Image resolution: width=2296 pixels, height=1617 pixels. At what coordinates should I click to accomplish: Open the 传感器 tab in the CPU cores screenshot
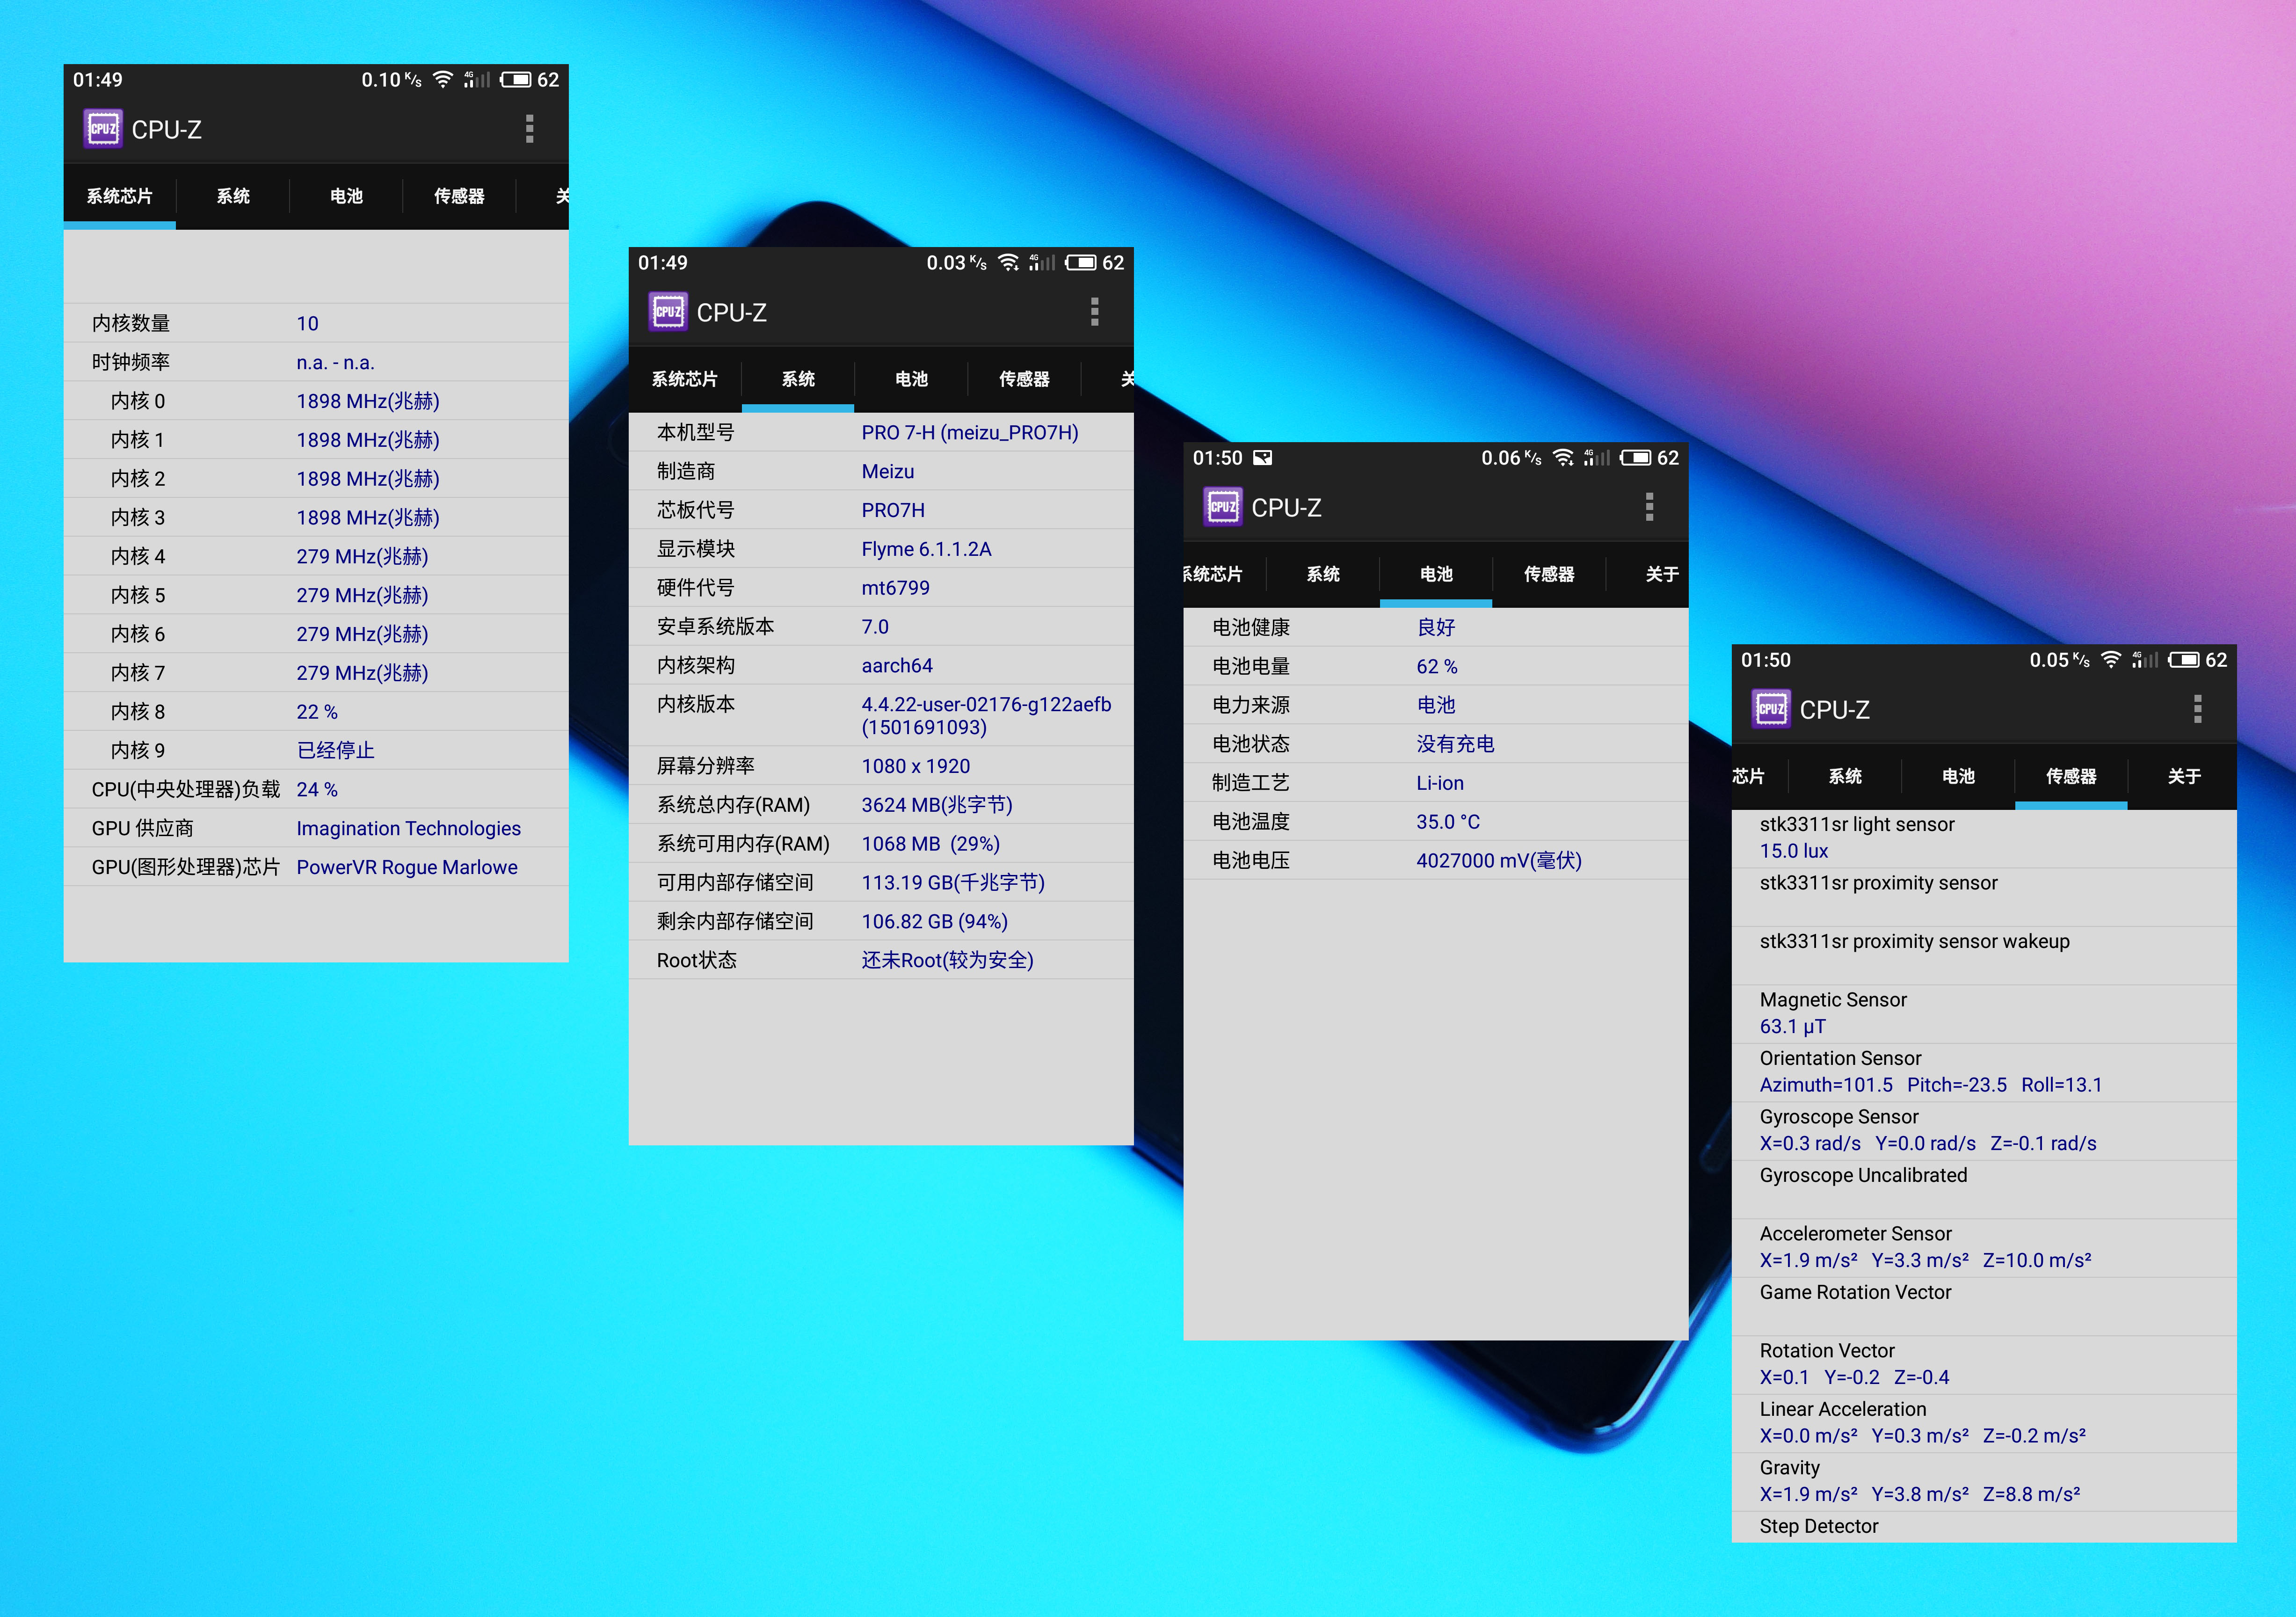[459, 196]
